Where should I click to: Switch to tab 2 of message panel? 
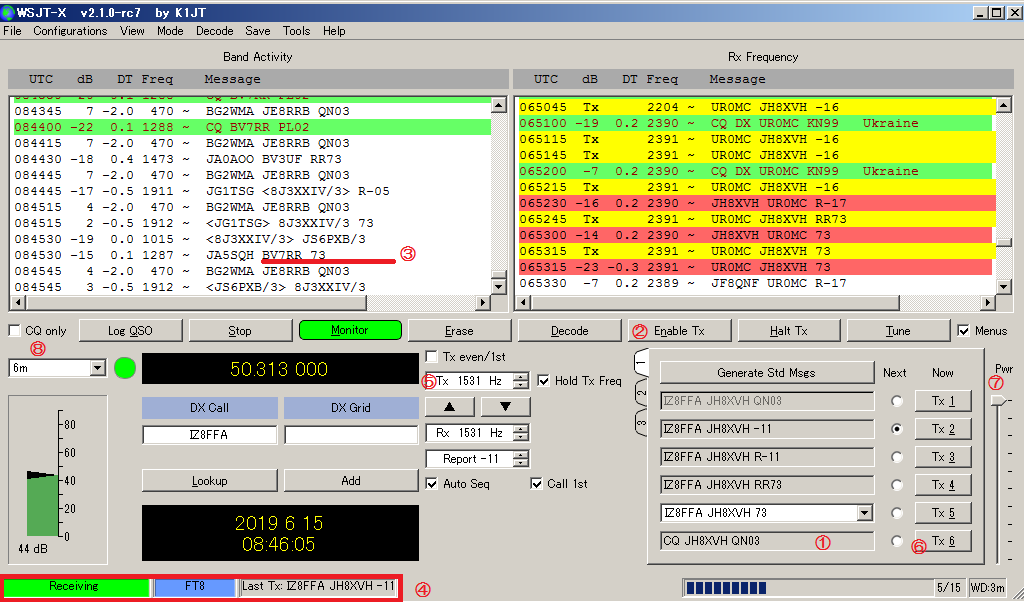[x=641, y=392]
